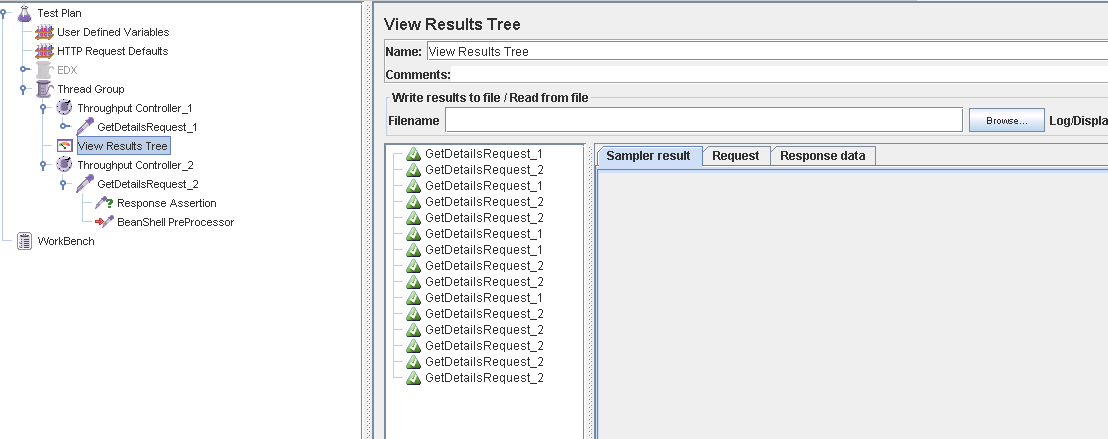Focus the Name input field

[767, 51]
